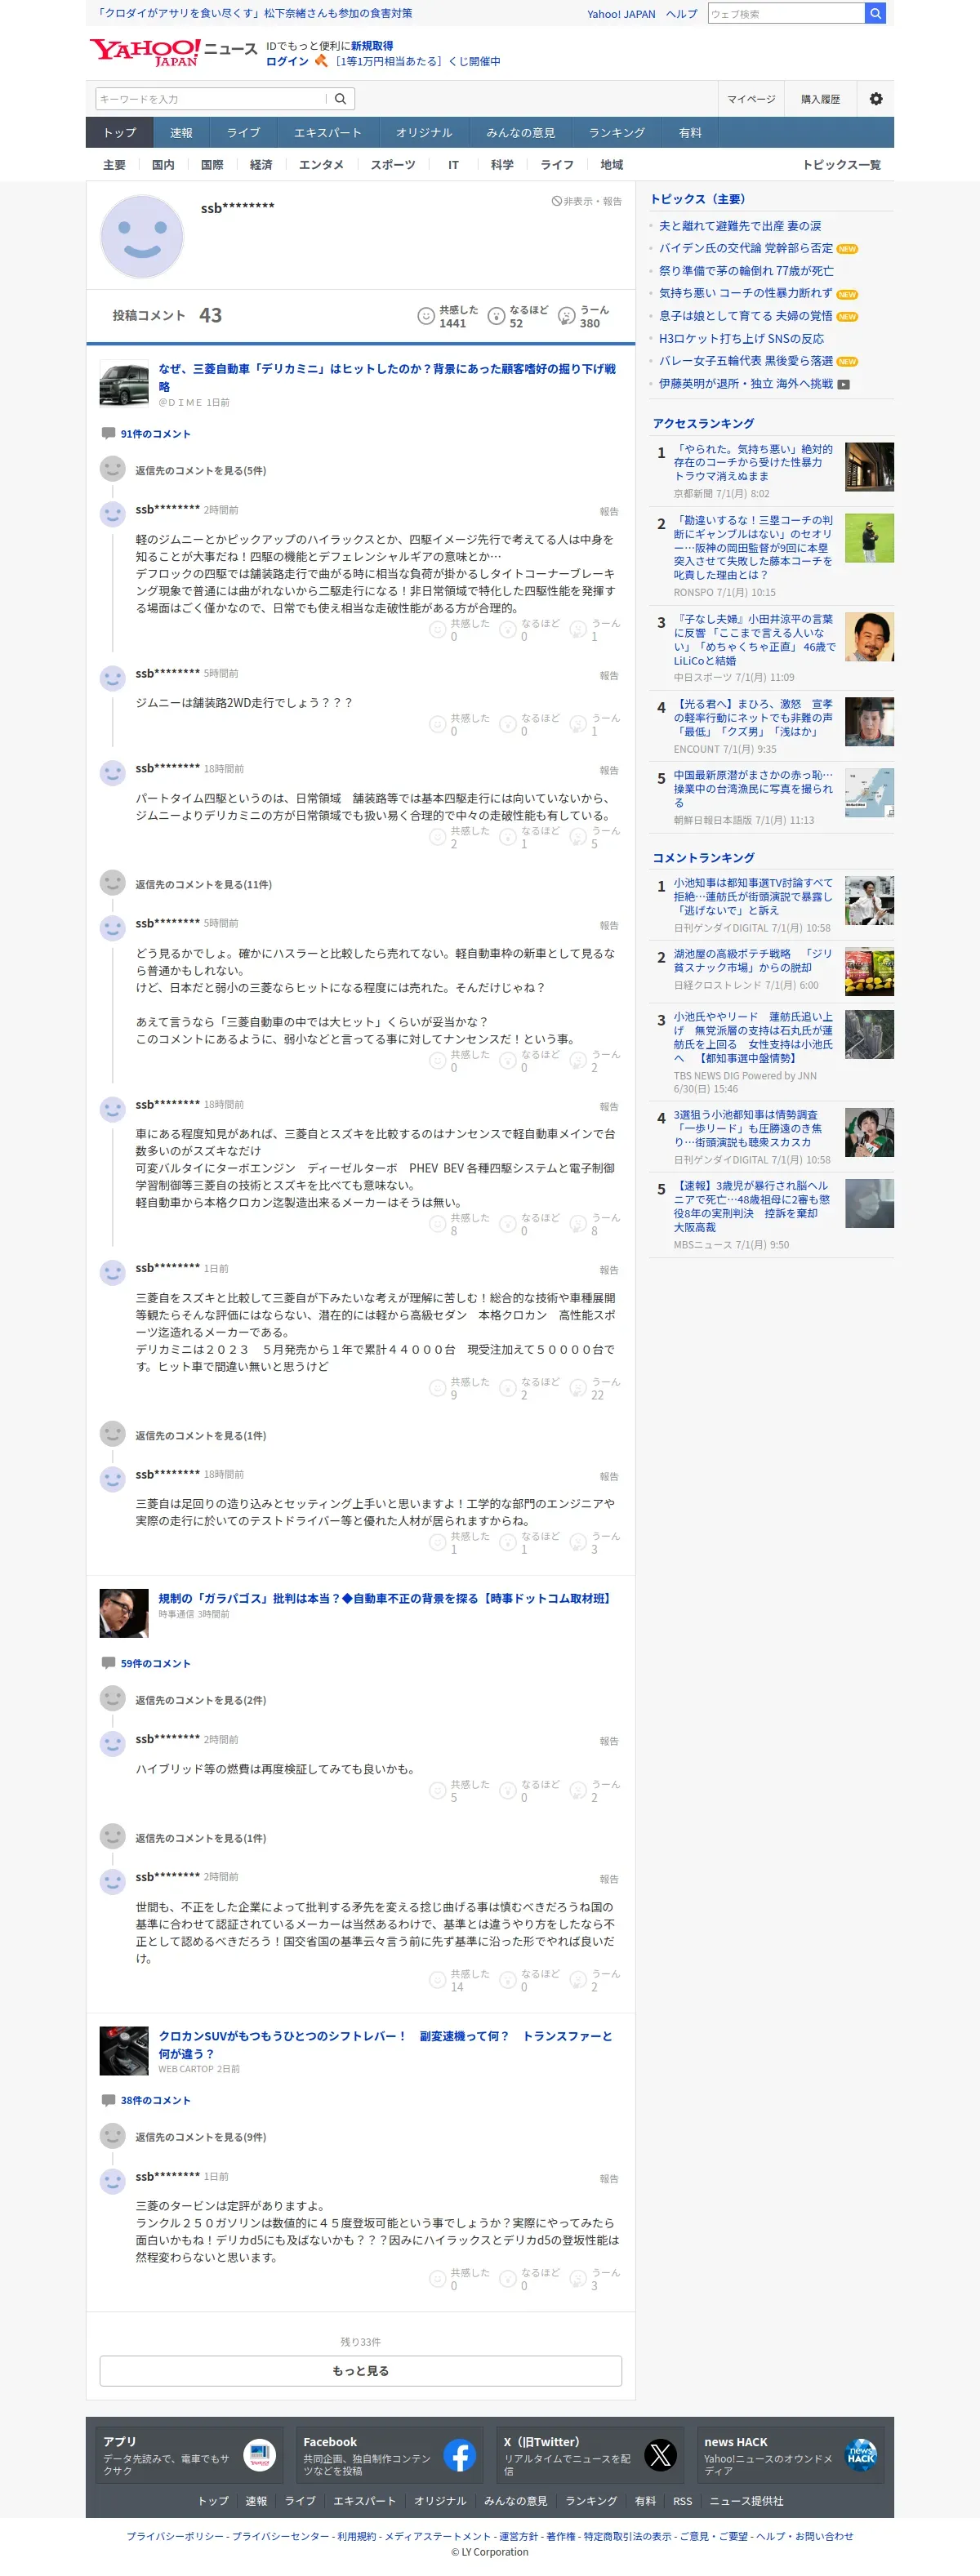
Task: Expand the 返信先のコメントを見る(1件) above the 三菱自は足回り comment
Action: click(x=200, y=1435)
